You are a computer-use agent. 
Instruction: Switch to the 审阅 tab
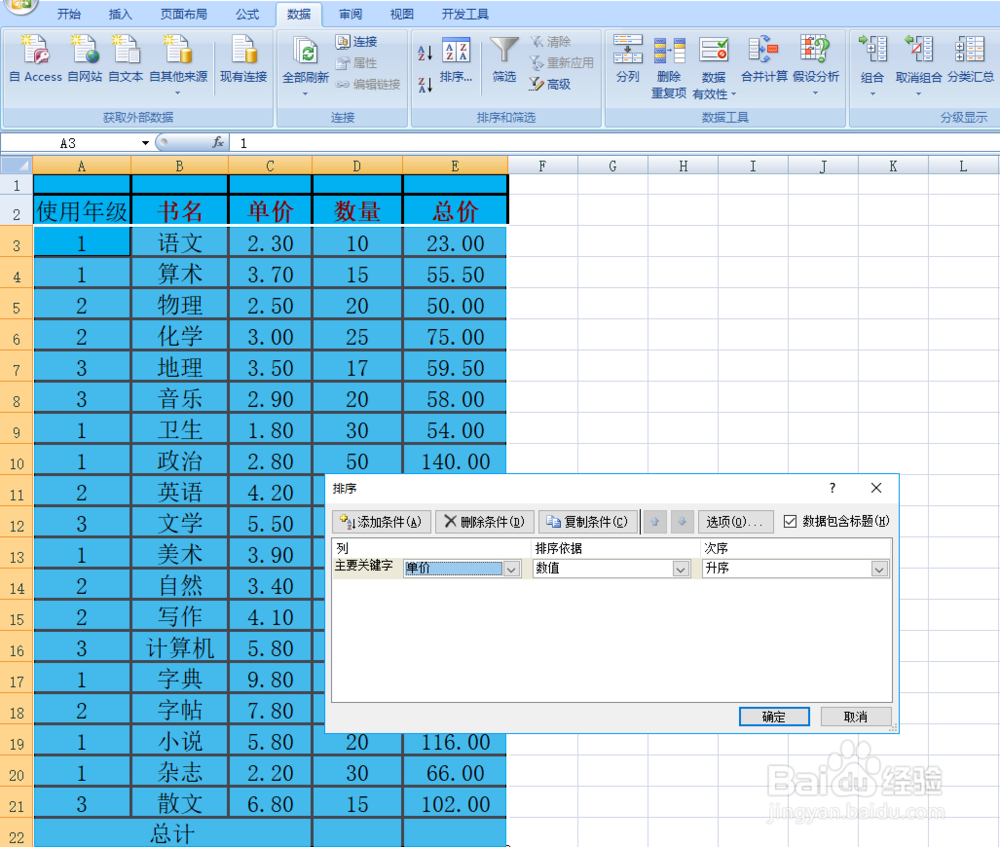tap(350, 14)
